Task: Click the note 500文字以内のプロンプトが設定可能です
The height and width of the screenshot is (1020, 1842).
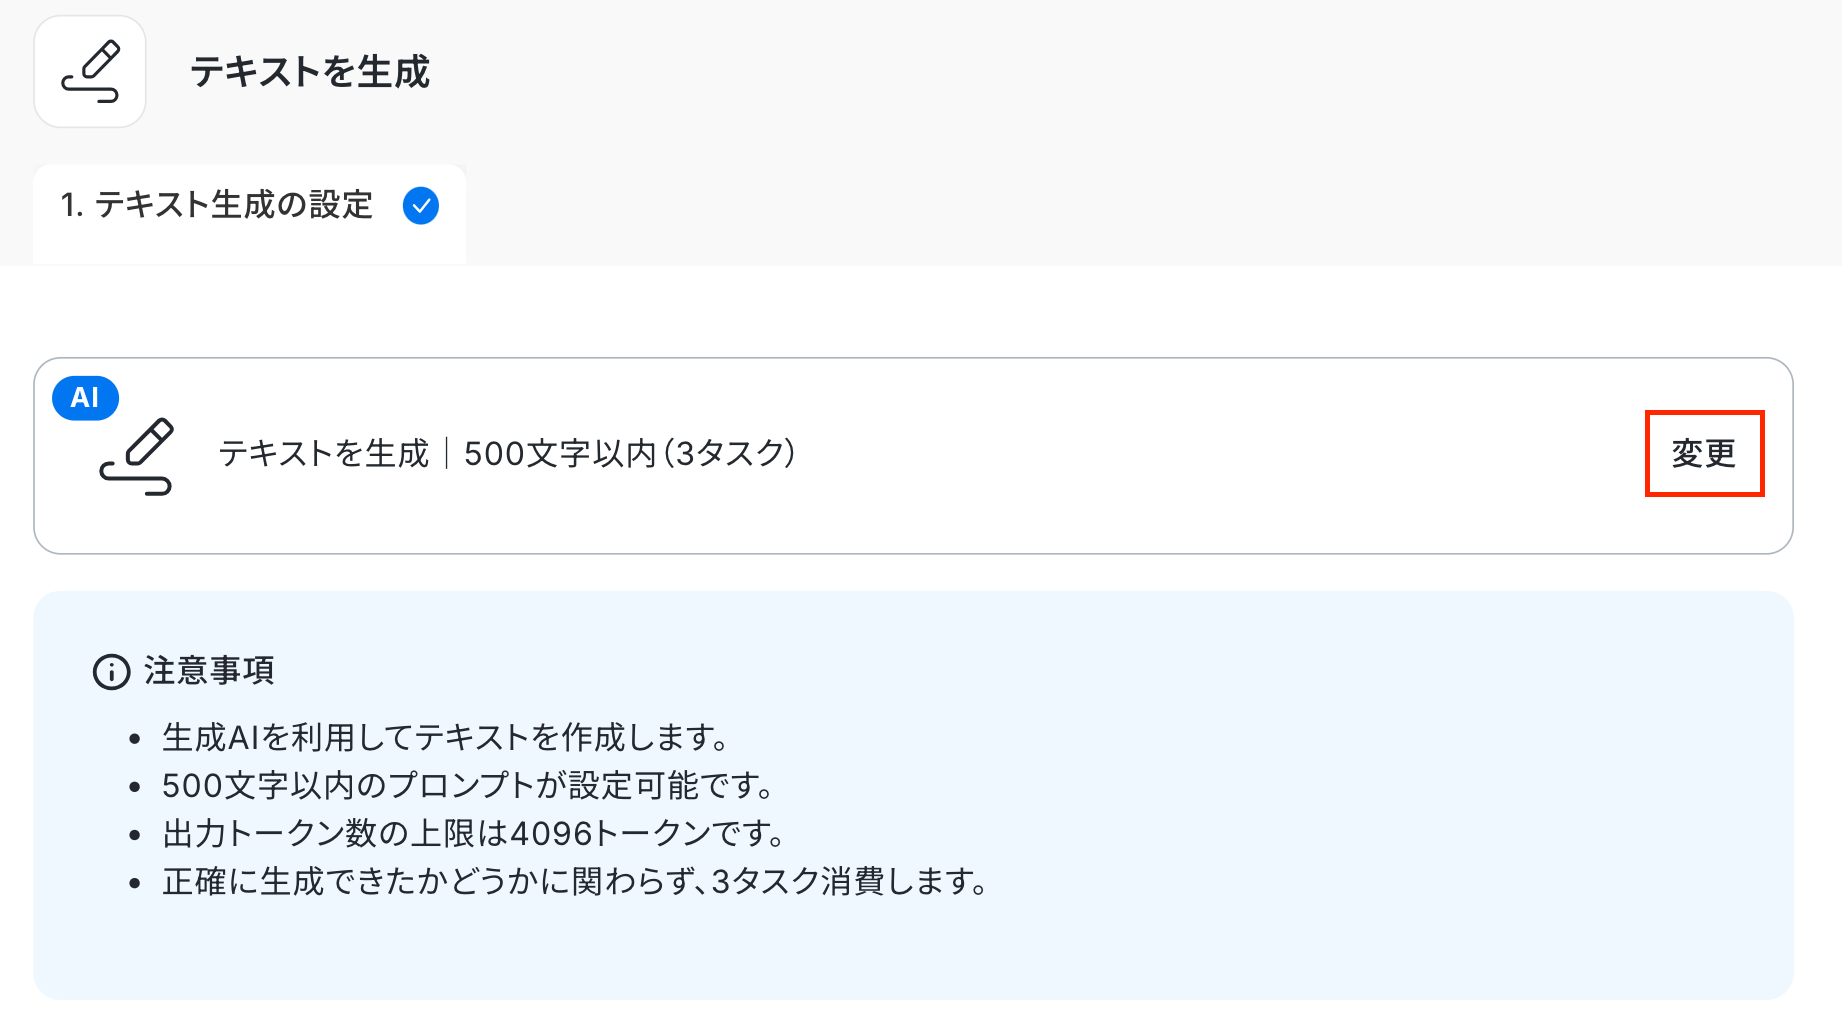Action: [468, 786]
